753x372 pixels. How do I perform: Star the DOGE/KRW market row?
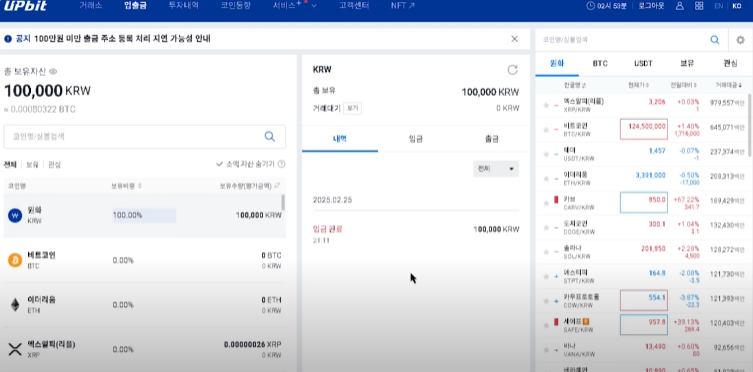pos(546,228)
